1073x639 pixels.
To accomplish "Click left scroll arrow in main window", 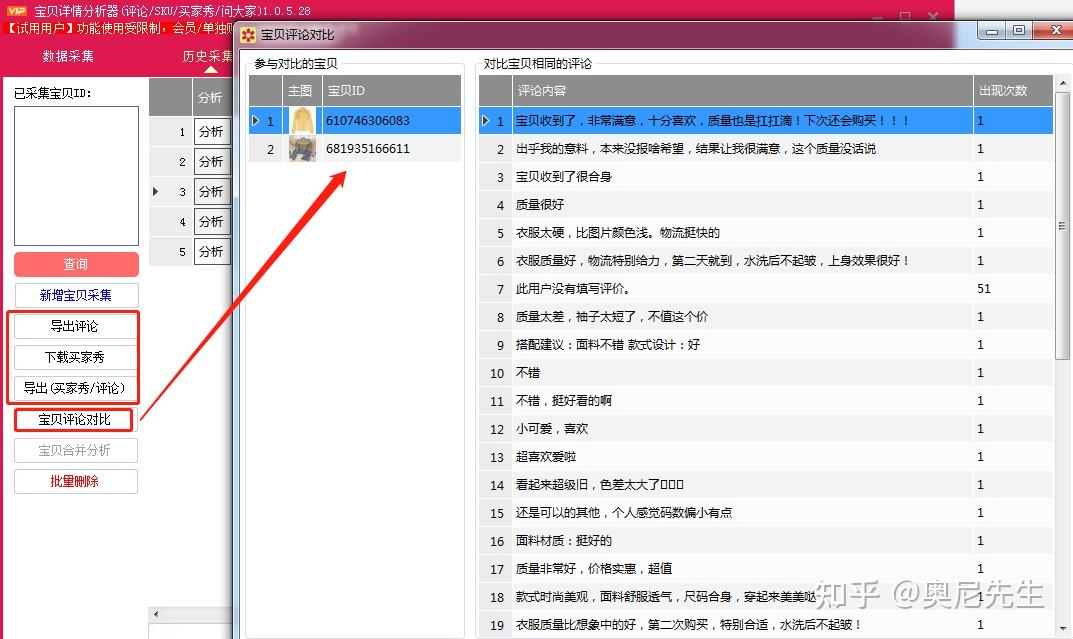I will pos(156,614).
